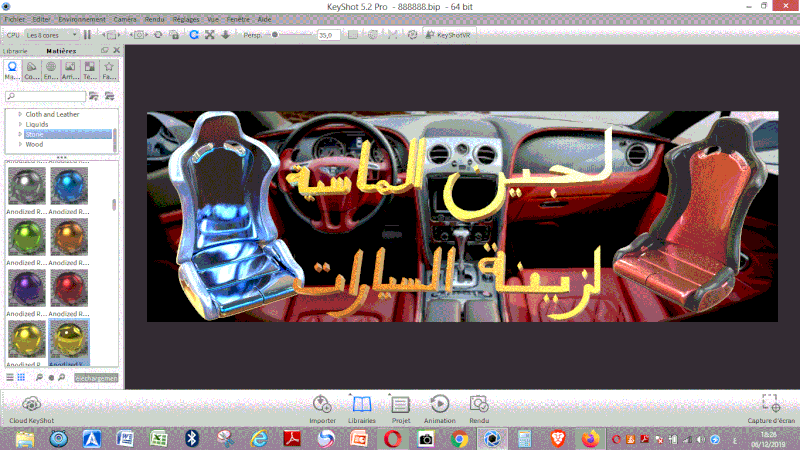Open the Animation panel icon

tap(439, 406)
